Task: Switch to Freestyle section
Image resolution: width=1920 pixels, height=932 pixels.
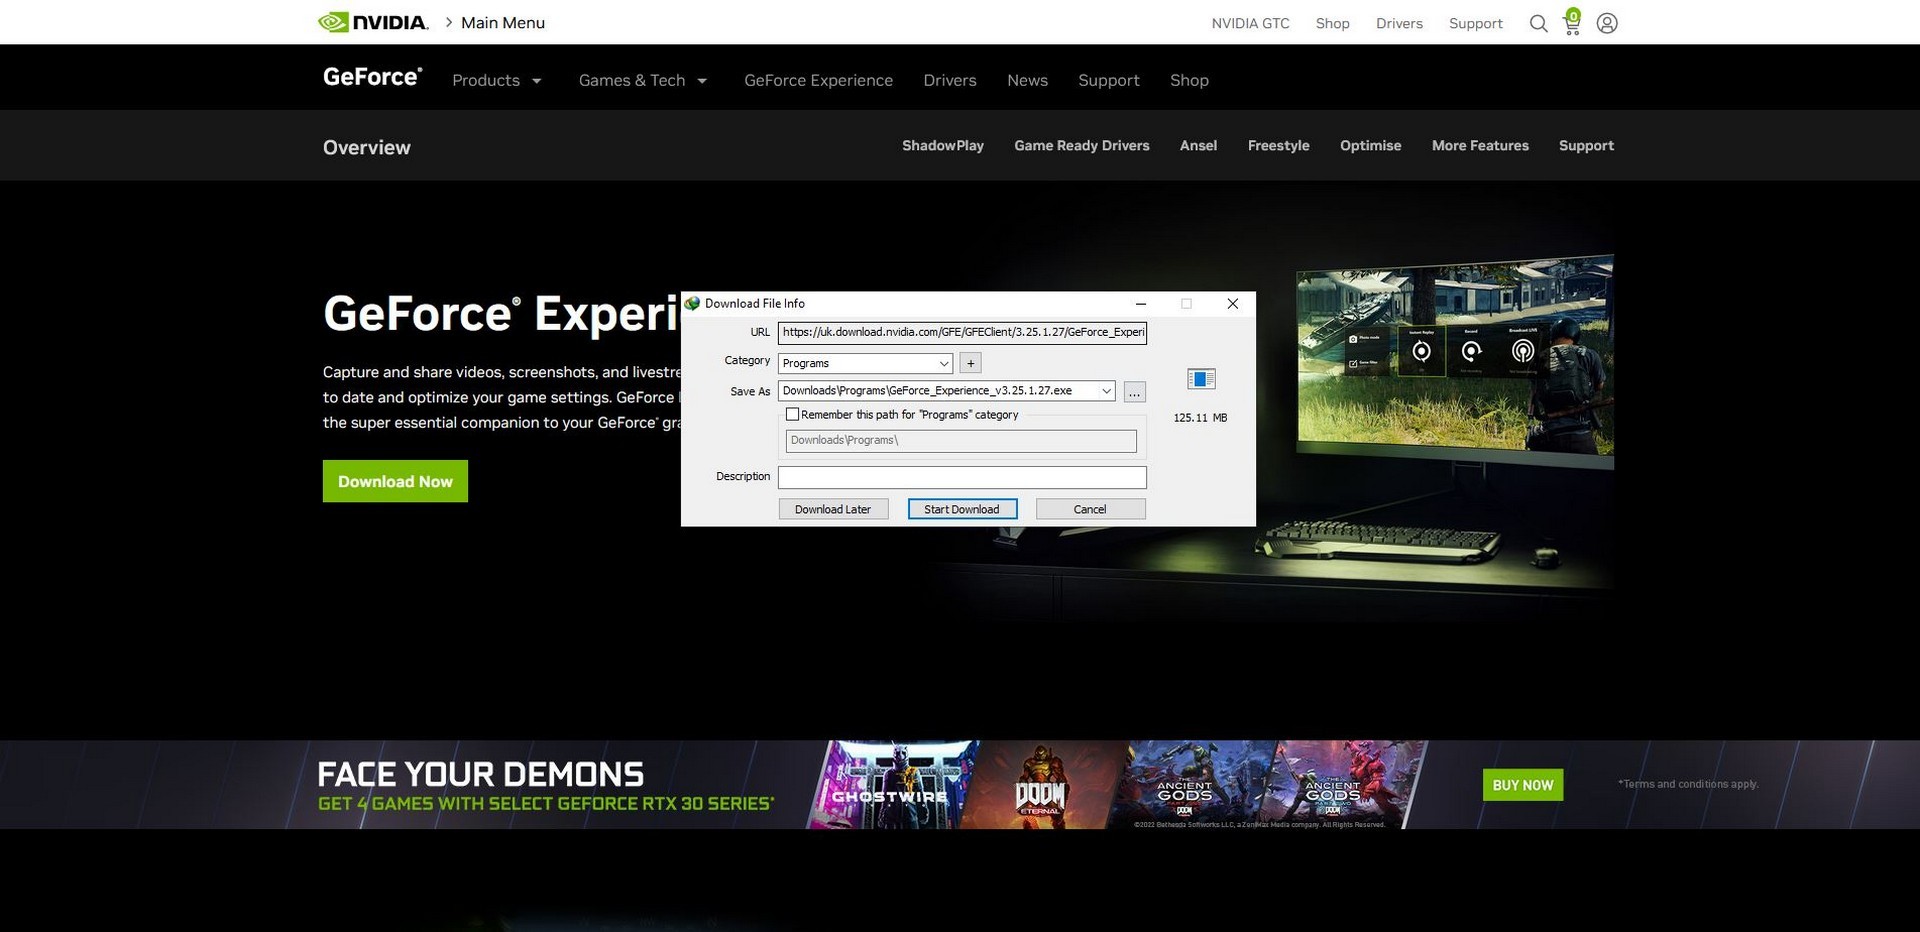Action: (1278, 146)
